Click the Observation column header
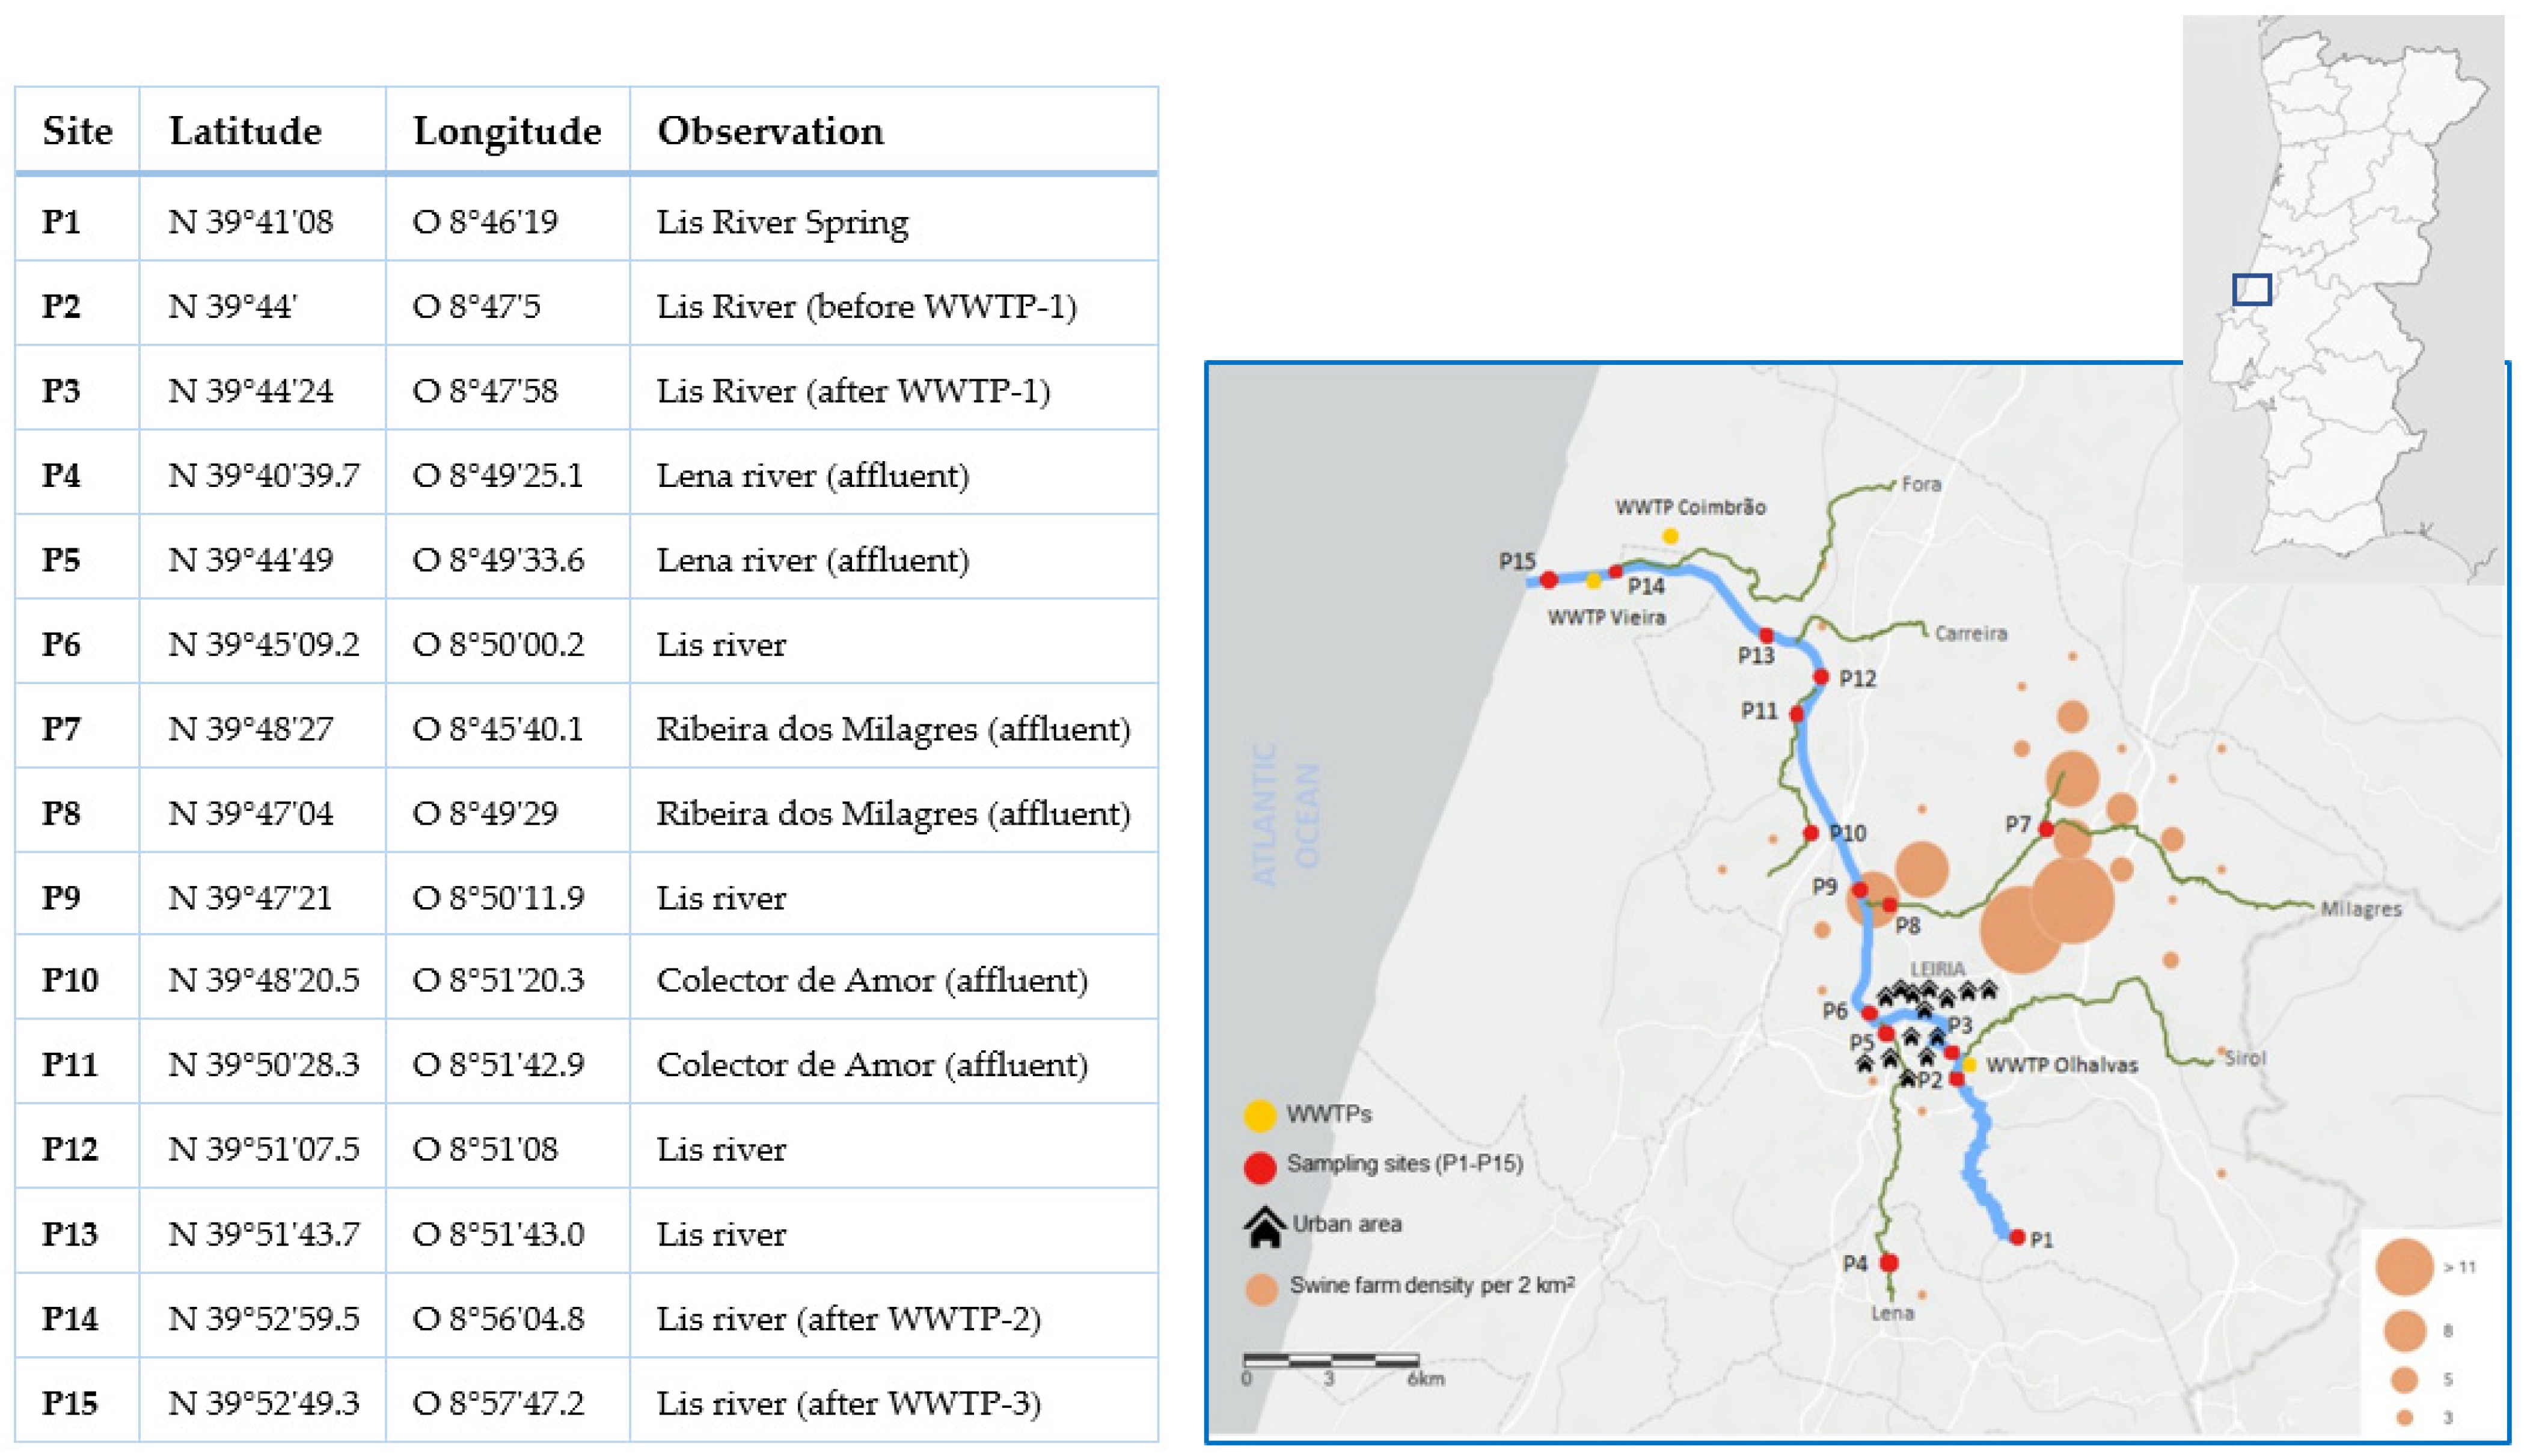The width and height of the screenshot is (2524, 1456). click(x=770, y=131)
